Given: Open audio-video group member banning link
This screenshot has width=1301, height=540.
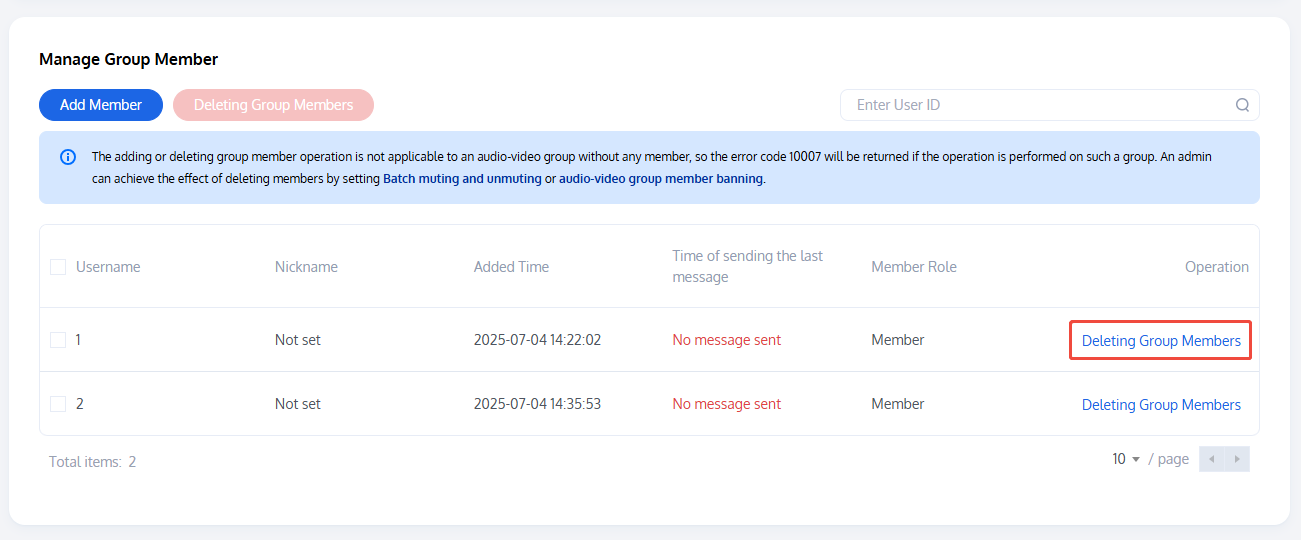Looking at the screenshot, I should click(661, 179).
